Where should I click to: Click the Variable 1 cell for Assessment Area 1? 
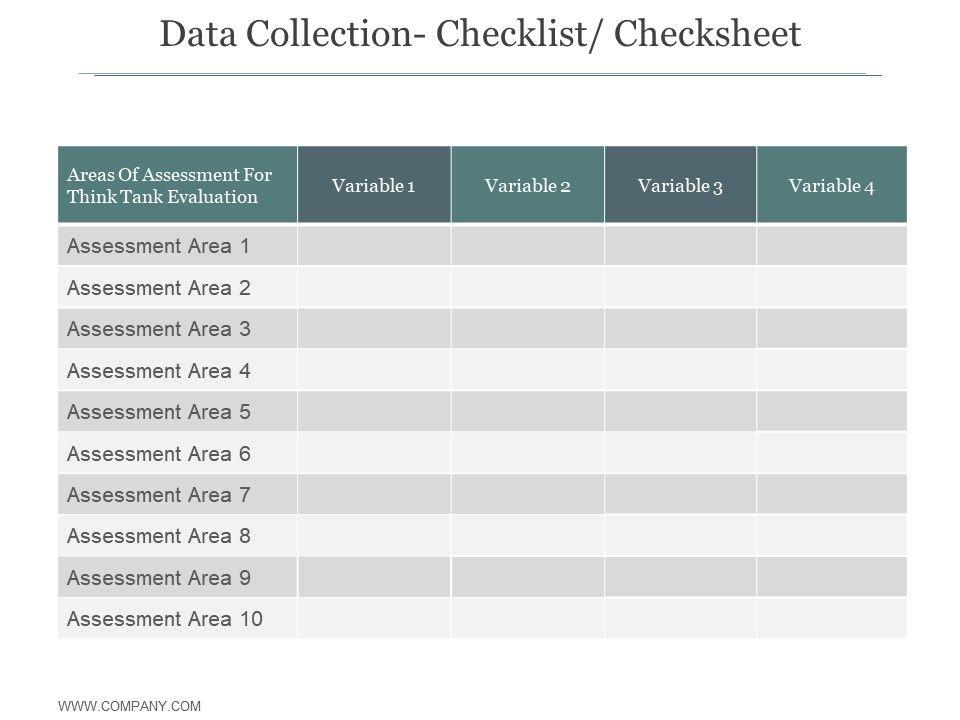374,246
